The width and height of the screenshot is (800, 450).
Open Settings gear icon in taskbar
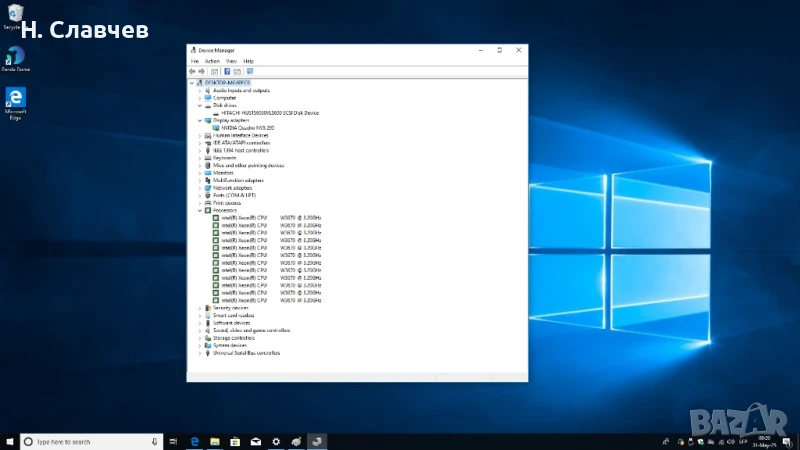click(275, 441)
